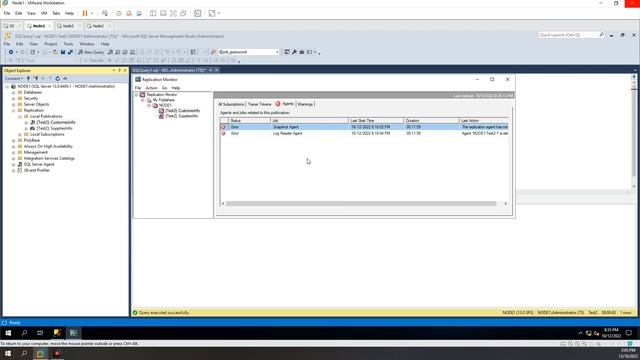
Task: Switch to the DC VM tab
Action: 12,26
